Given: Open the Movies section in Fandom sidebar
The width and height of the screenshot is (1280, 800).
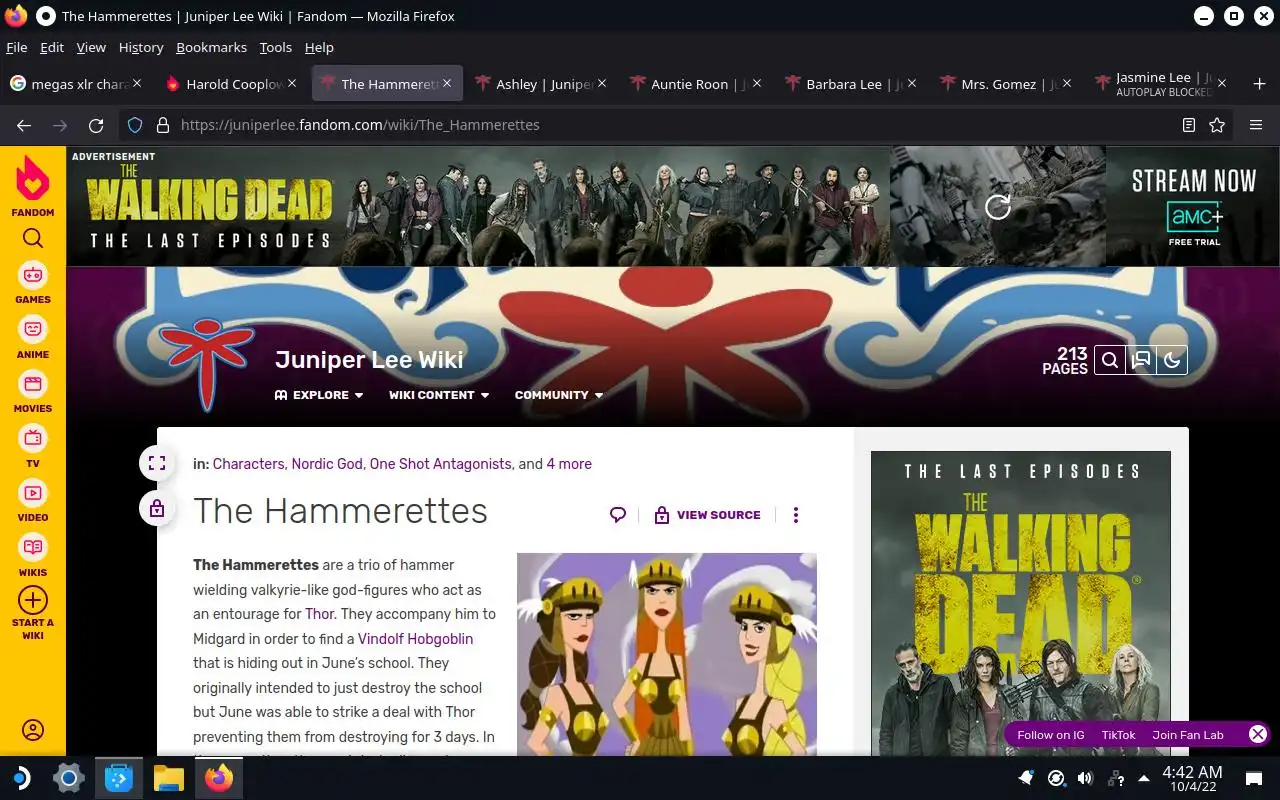Looking at the screenshot, I should [33, 392].
